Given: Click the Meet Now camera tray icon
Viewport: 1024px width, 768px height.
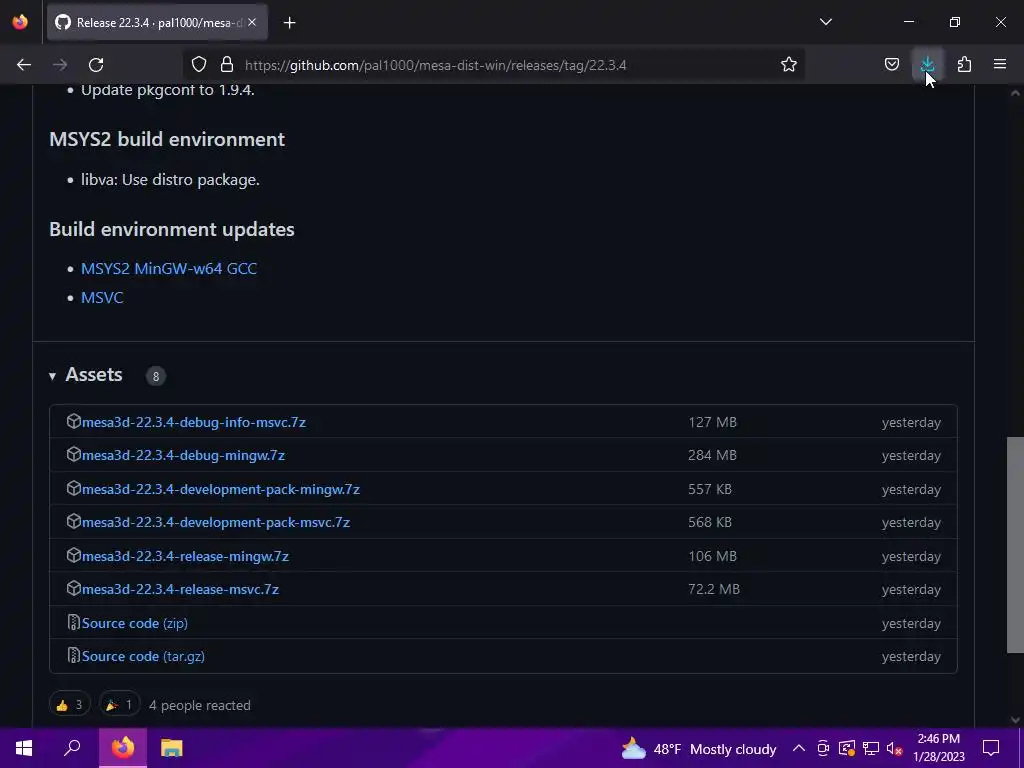Looking at the screenshot, I should [x=823, y=748].
